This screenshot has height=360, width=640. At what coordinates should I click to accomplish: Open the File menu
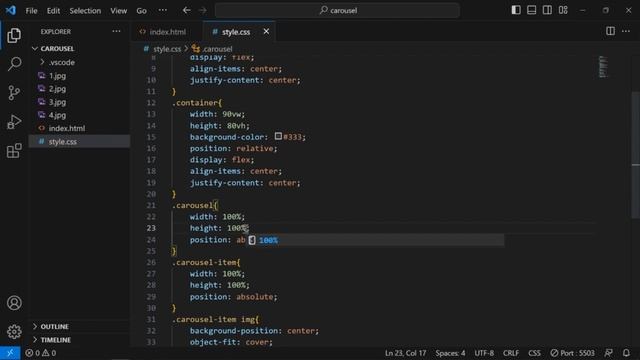tap(31, 11)
